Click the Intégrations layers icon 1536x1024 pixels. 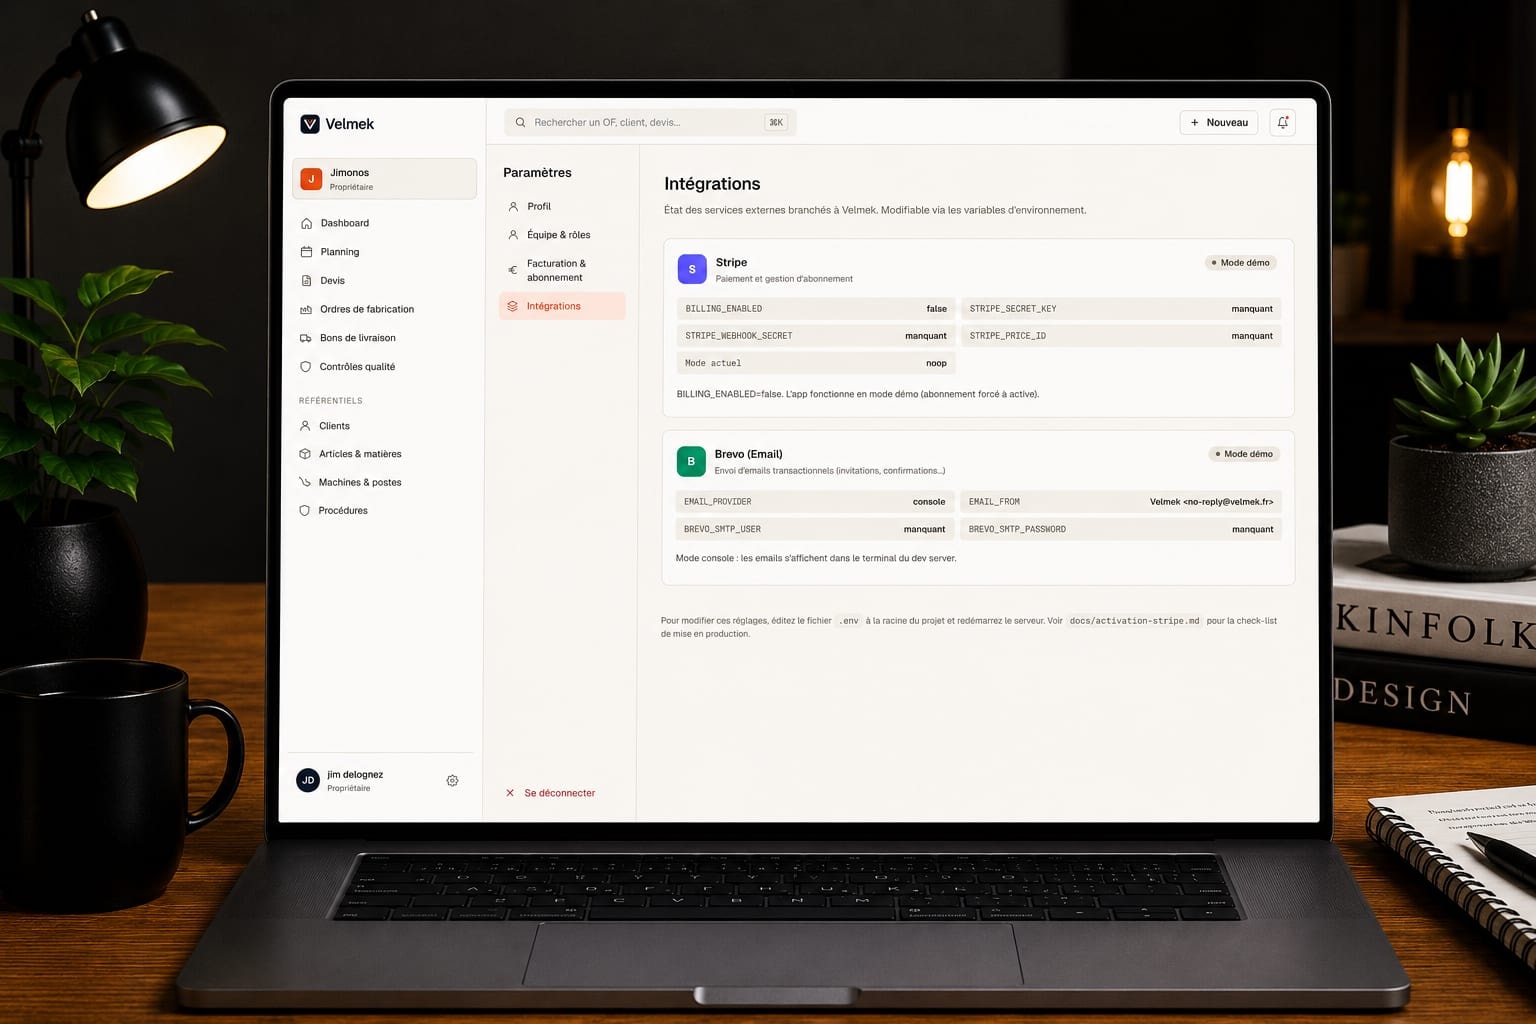coord(513,306)
